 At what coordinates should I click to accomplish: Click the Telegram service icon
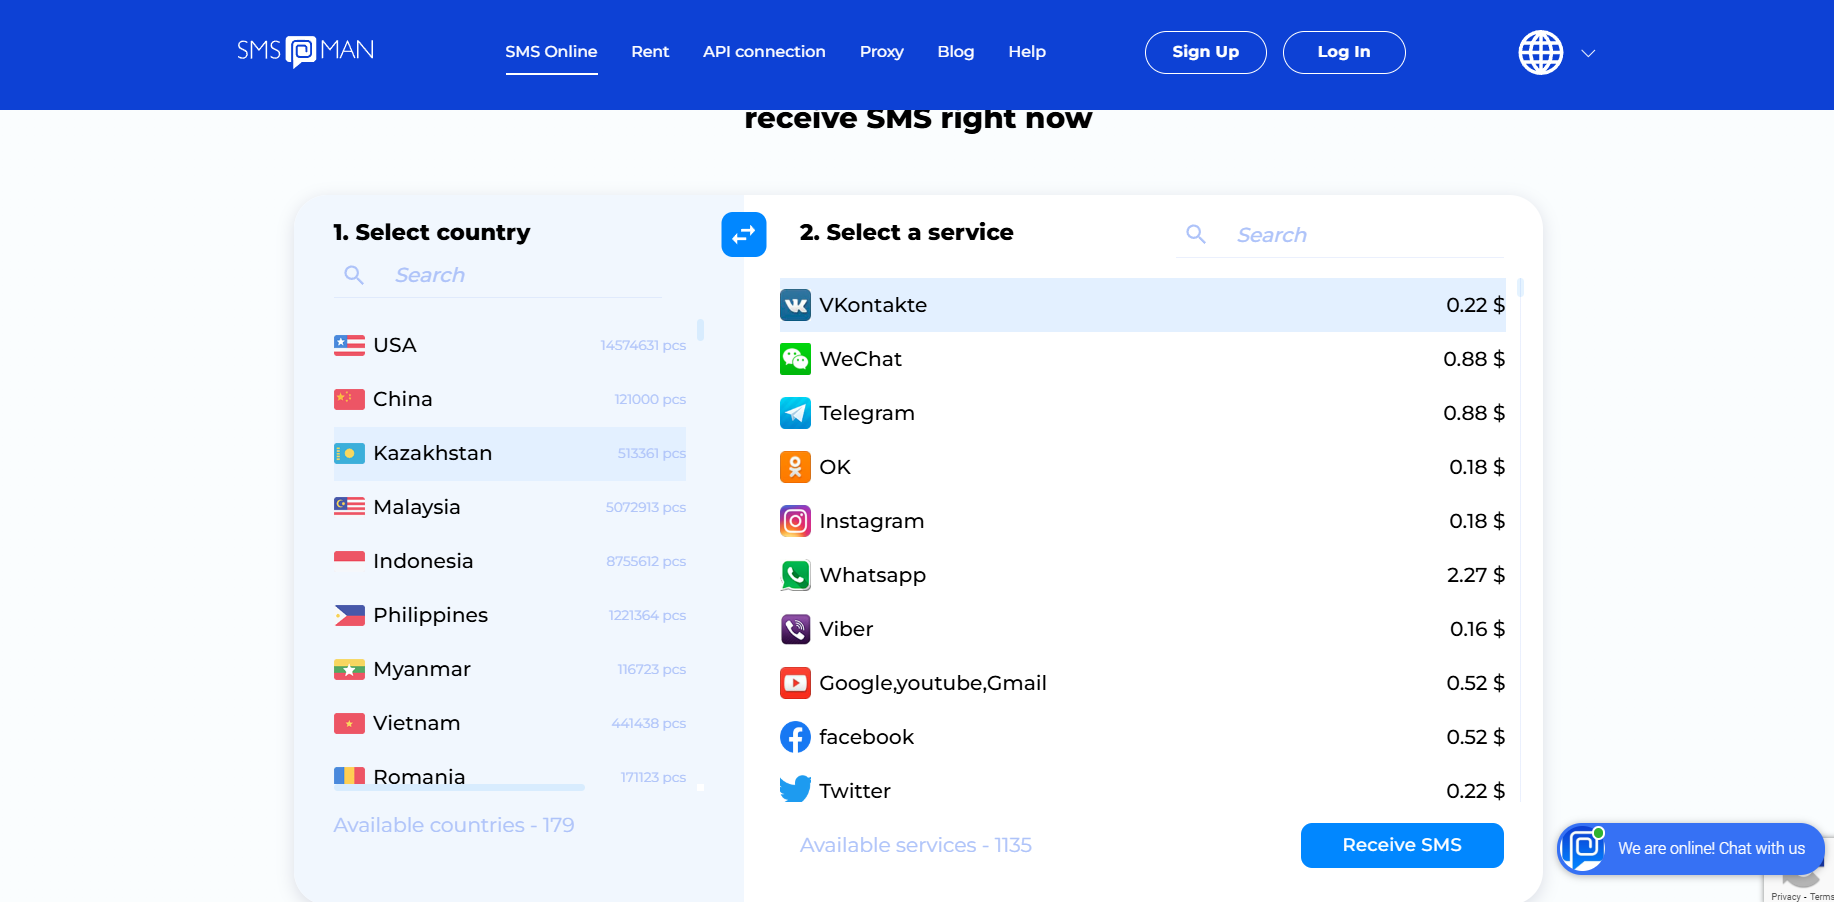click(x=796, y=413)
